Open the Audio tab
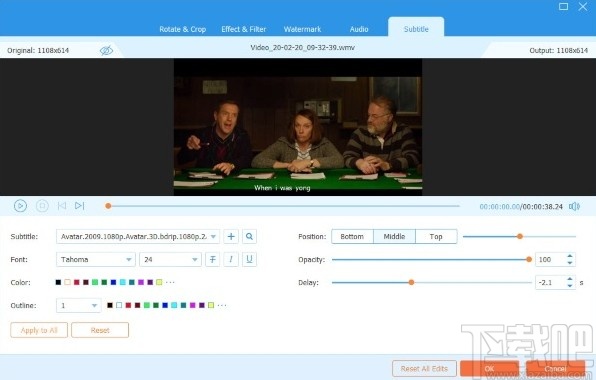The width and height of the screenshot is (596, 380). click(x=359, y=29)
